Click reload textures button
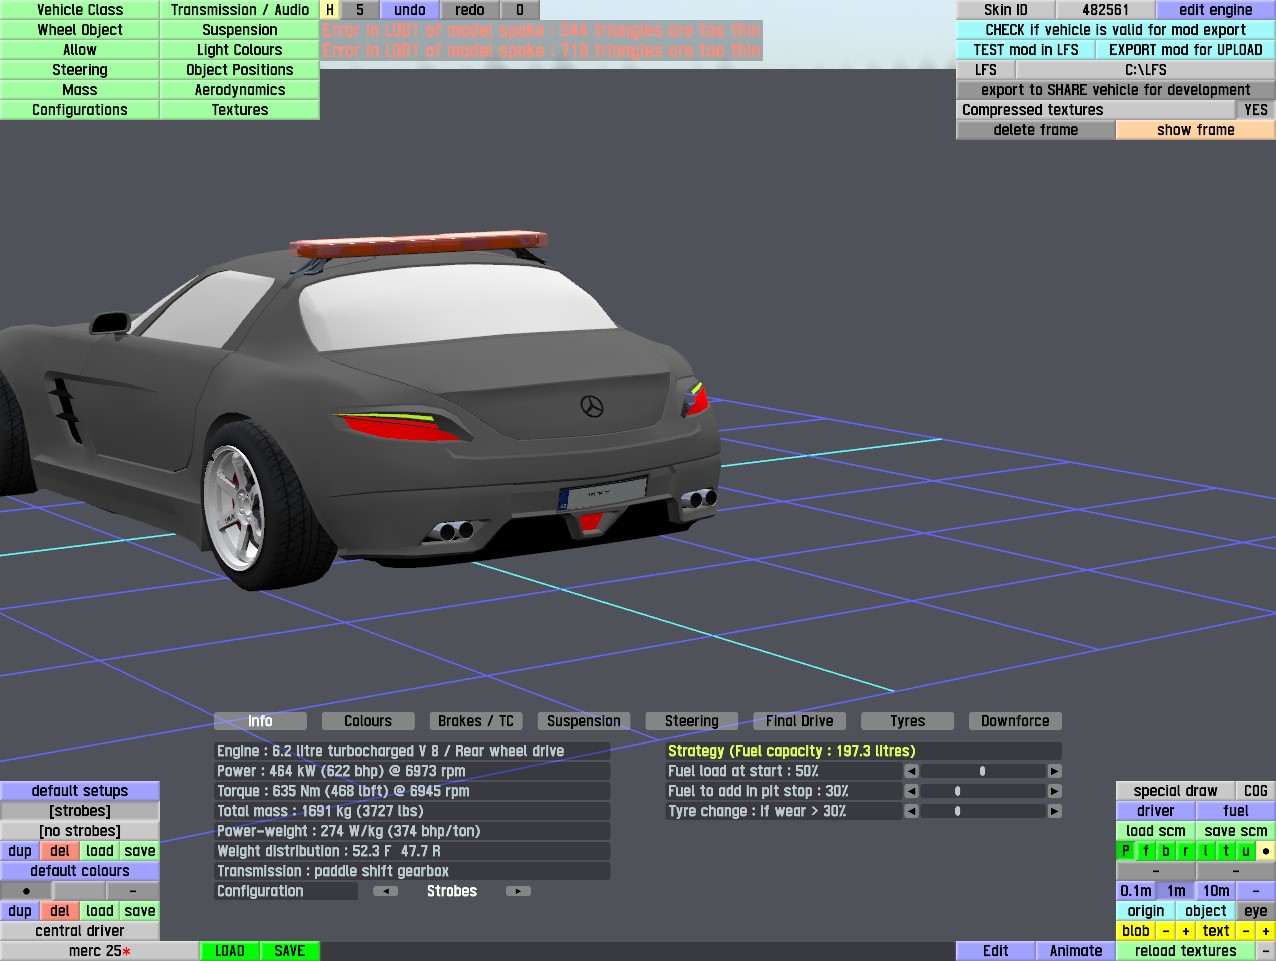This screenshot has height=961, width=1276. pos(1186,951)
